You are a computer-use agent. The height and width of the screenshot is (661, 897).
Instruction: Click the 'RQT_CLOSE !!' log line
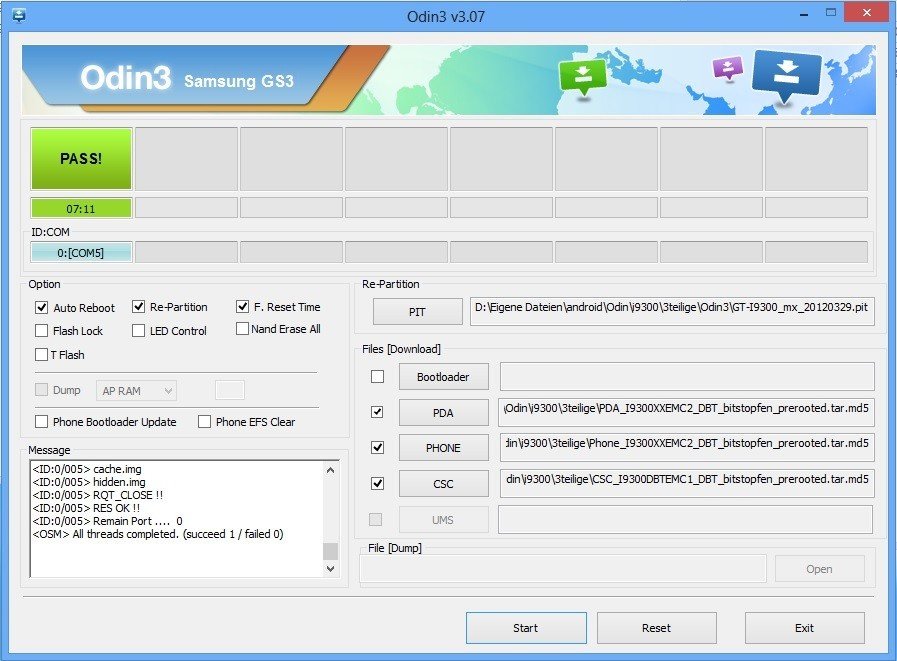(x=98, y=495)
